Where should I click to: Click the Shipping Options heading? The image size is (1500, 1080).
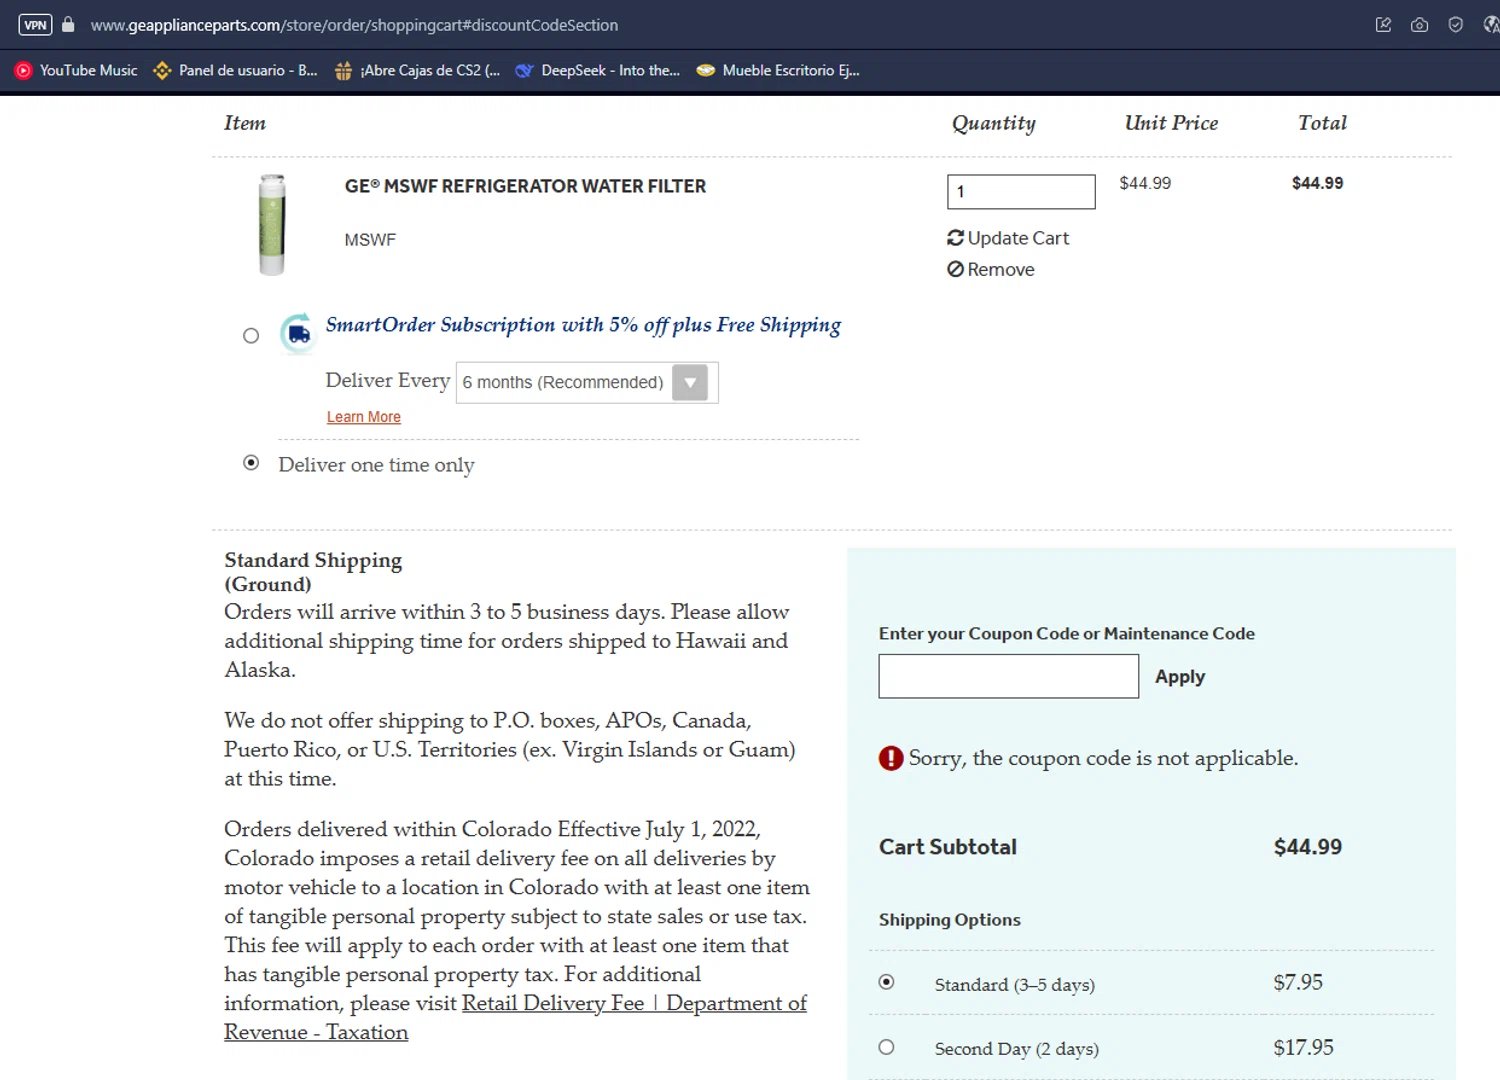pyautogui.click(x=950, y=920)
